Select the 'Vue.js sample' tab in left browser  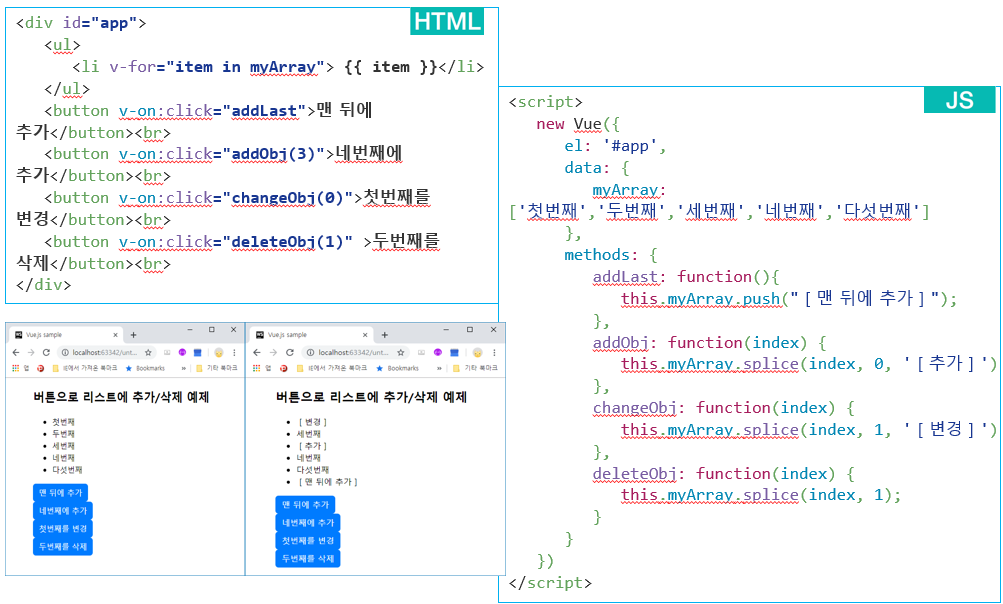coord(67,335)
